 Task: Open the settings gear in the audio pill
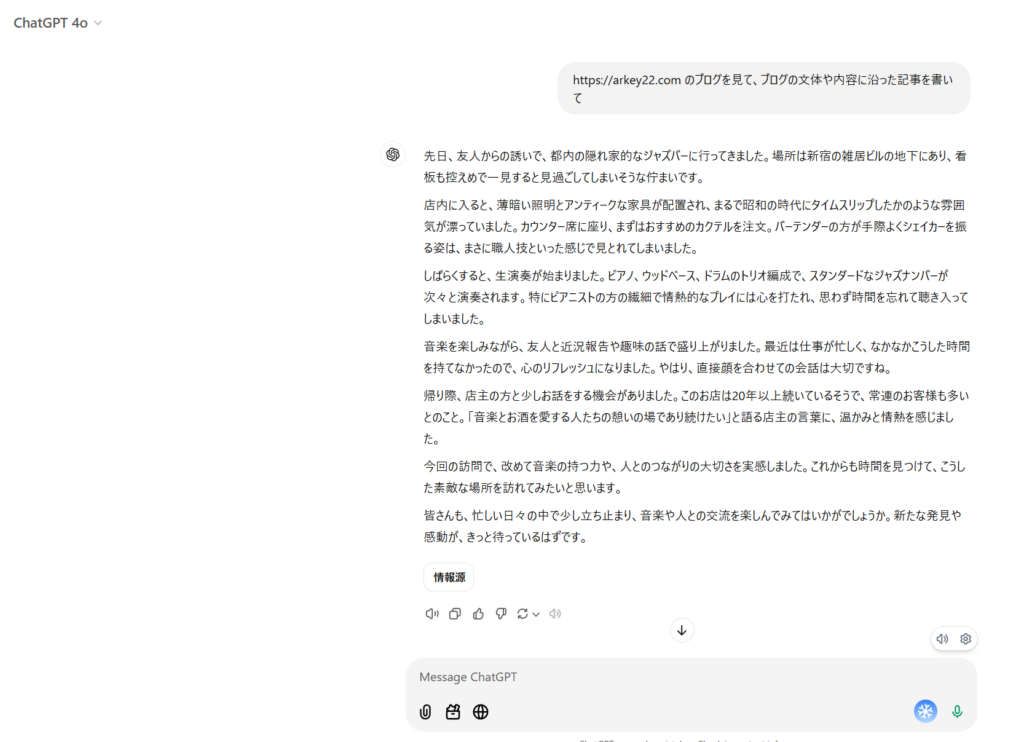point(965,638)
